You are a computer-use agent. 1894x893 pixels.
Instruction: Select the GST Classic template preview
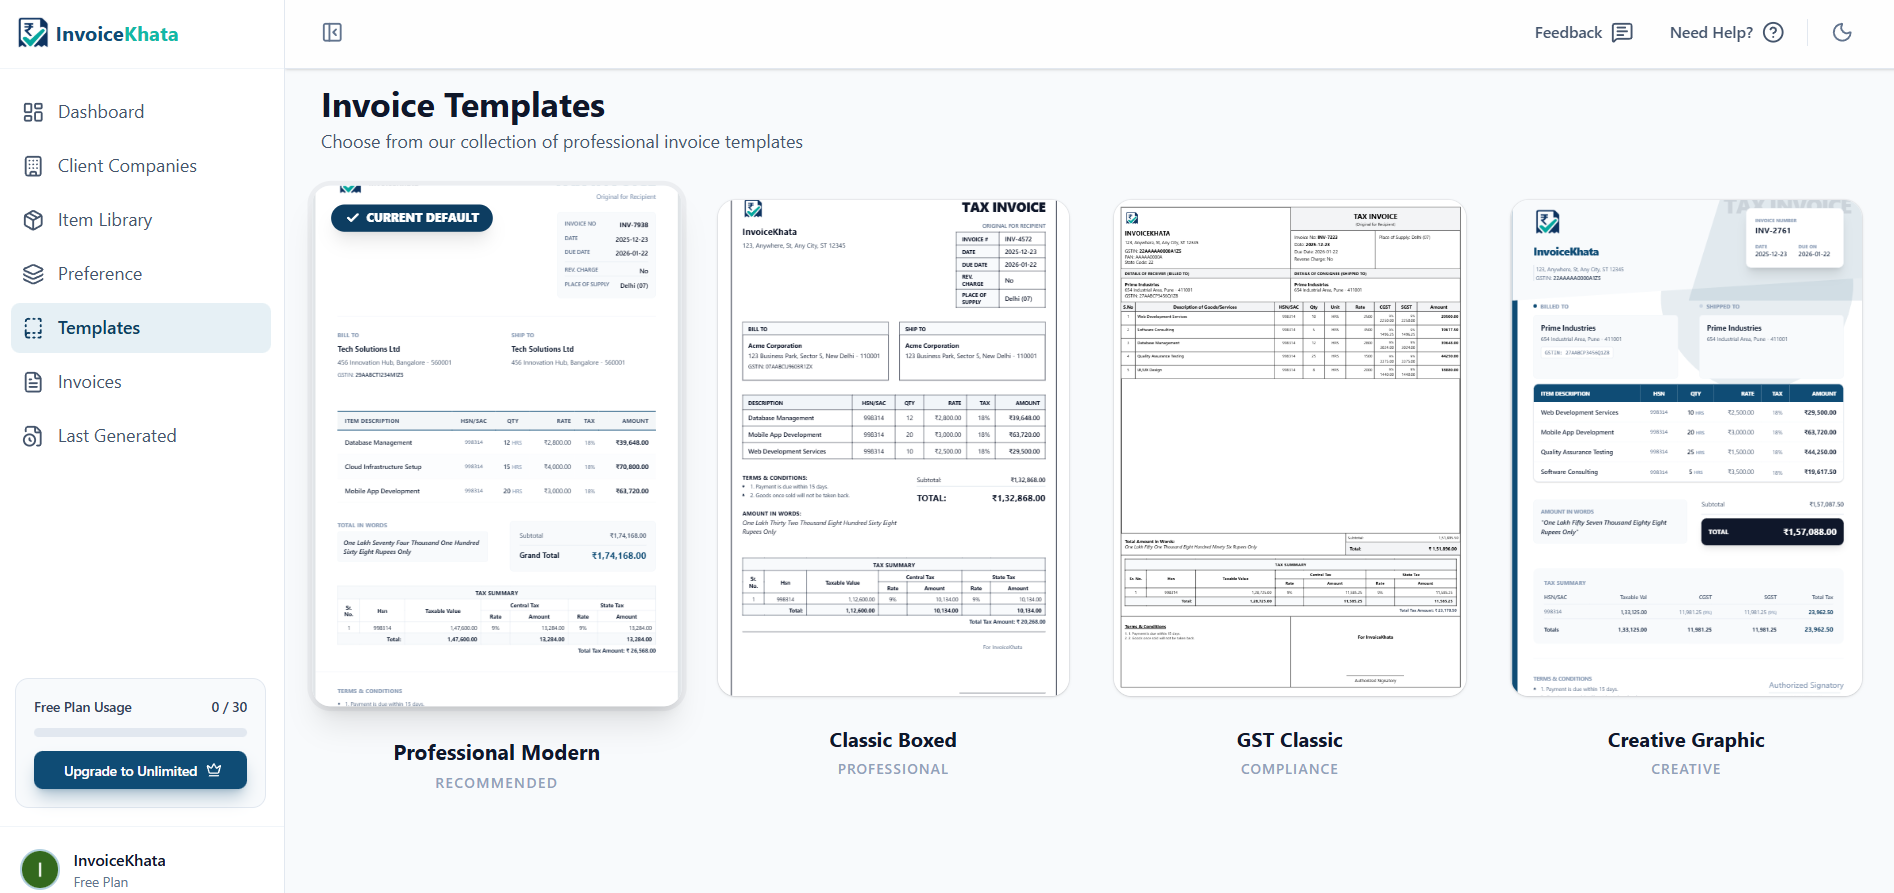[x=1290, y=447]
